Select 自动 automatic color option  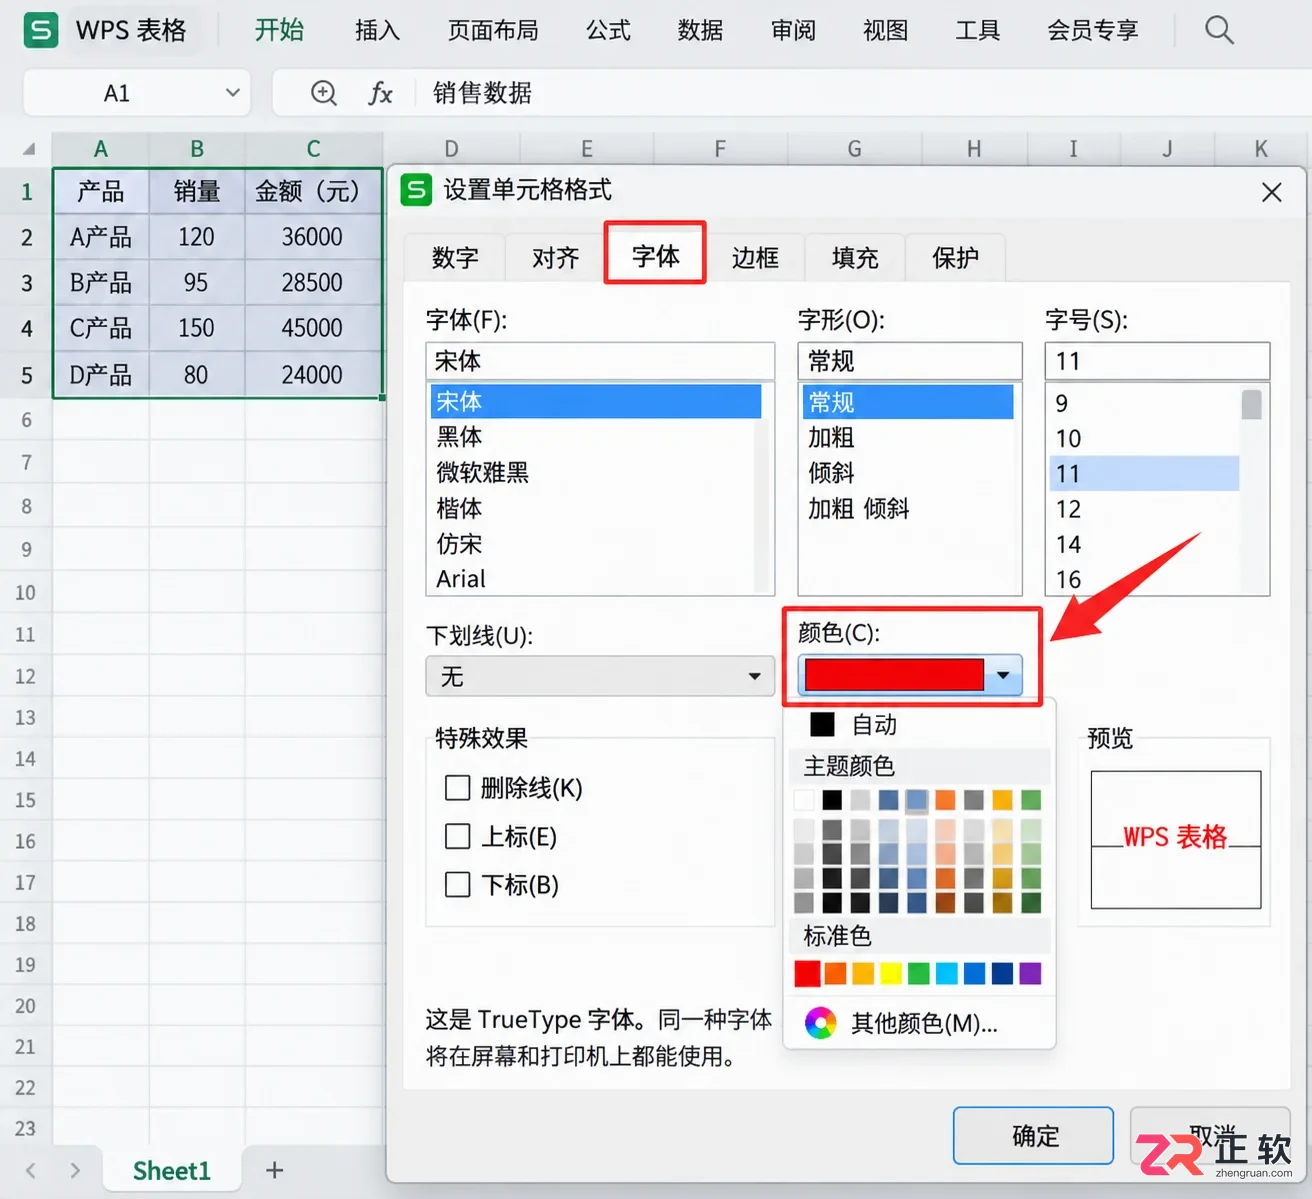tap(920, 724)
